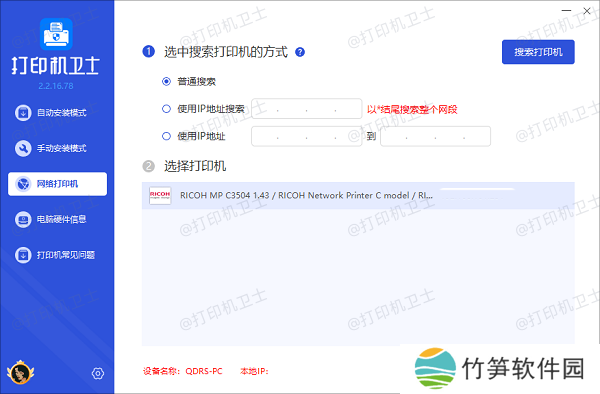Select the 使用IP地址搜索 radio option
Viewport: 600px width, 394px height.
[x=166, y=109]
